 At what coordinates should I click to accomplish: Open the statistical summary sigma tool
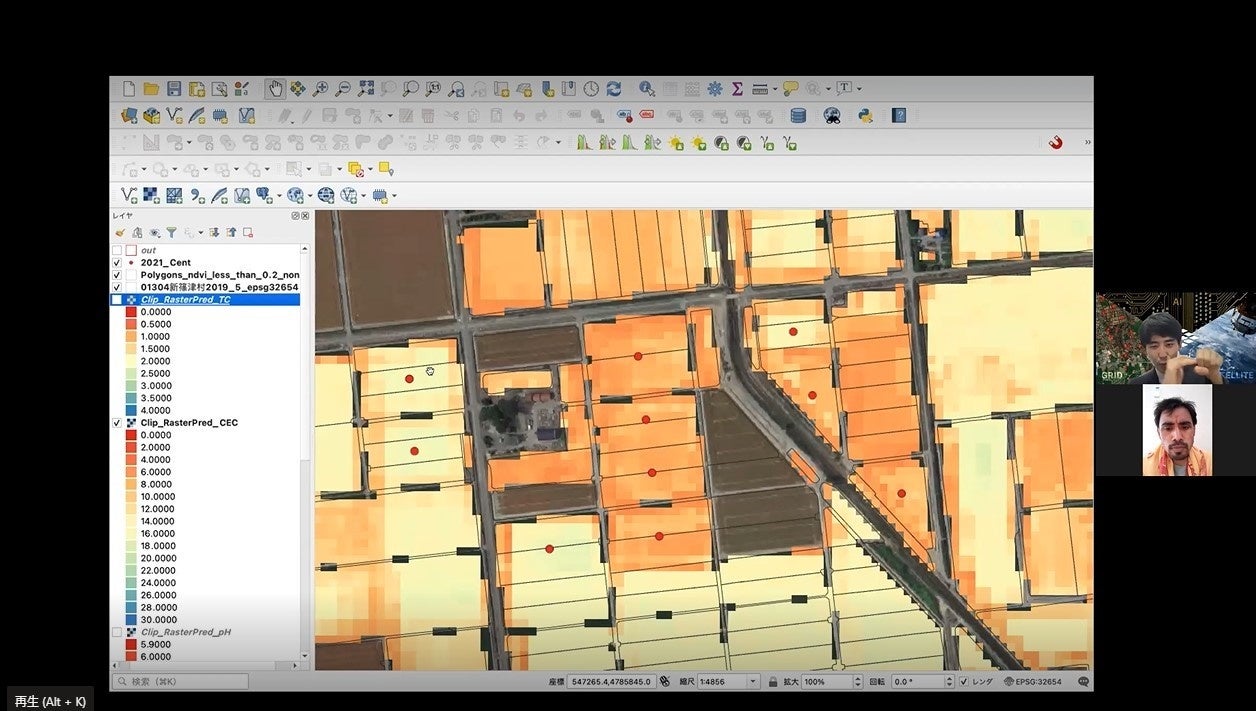pyautogui.click(x=737, y=89)
